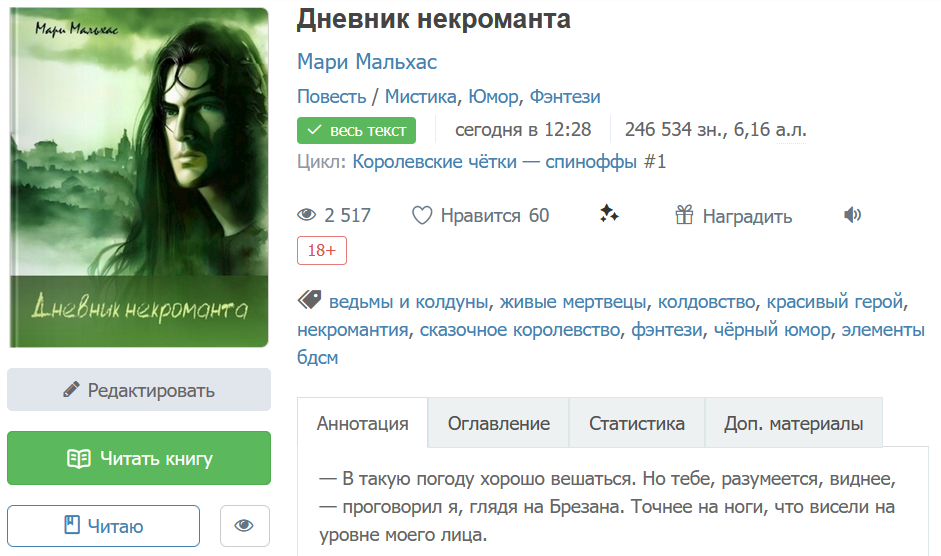
Task: Toggle the eye button next to Читаю
Action: click(244, 526)
